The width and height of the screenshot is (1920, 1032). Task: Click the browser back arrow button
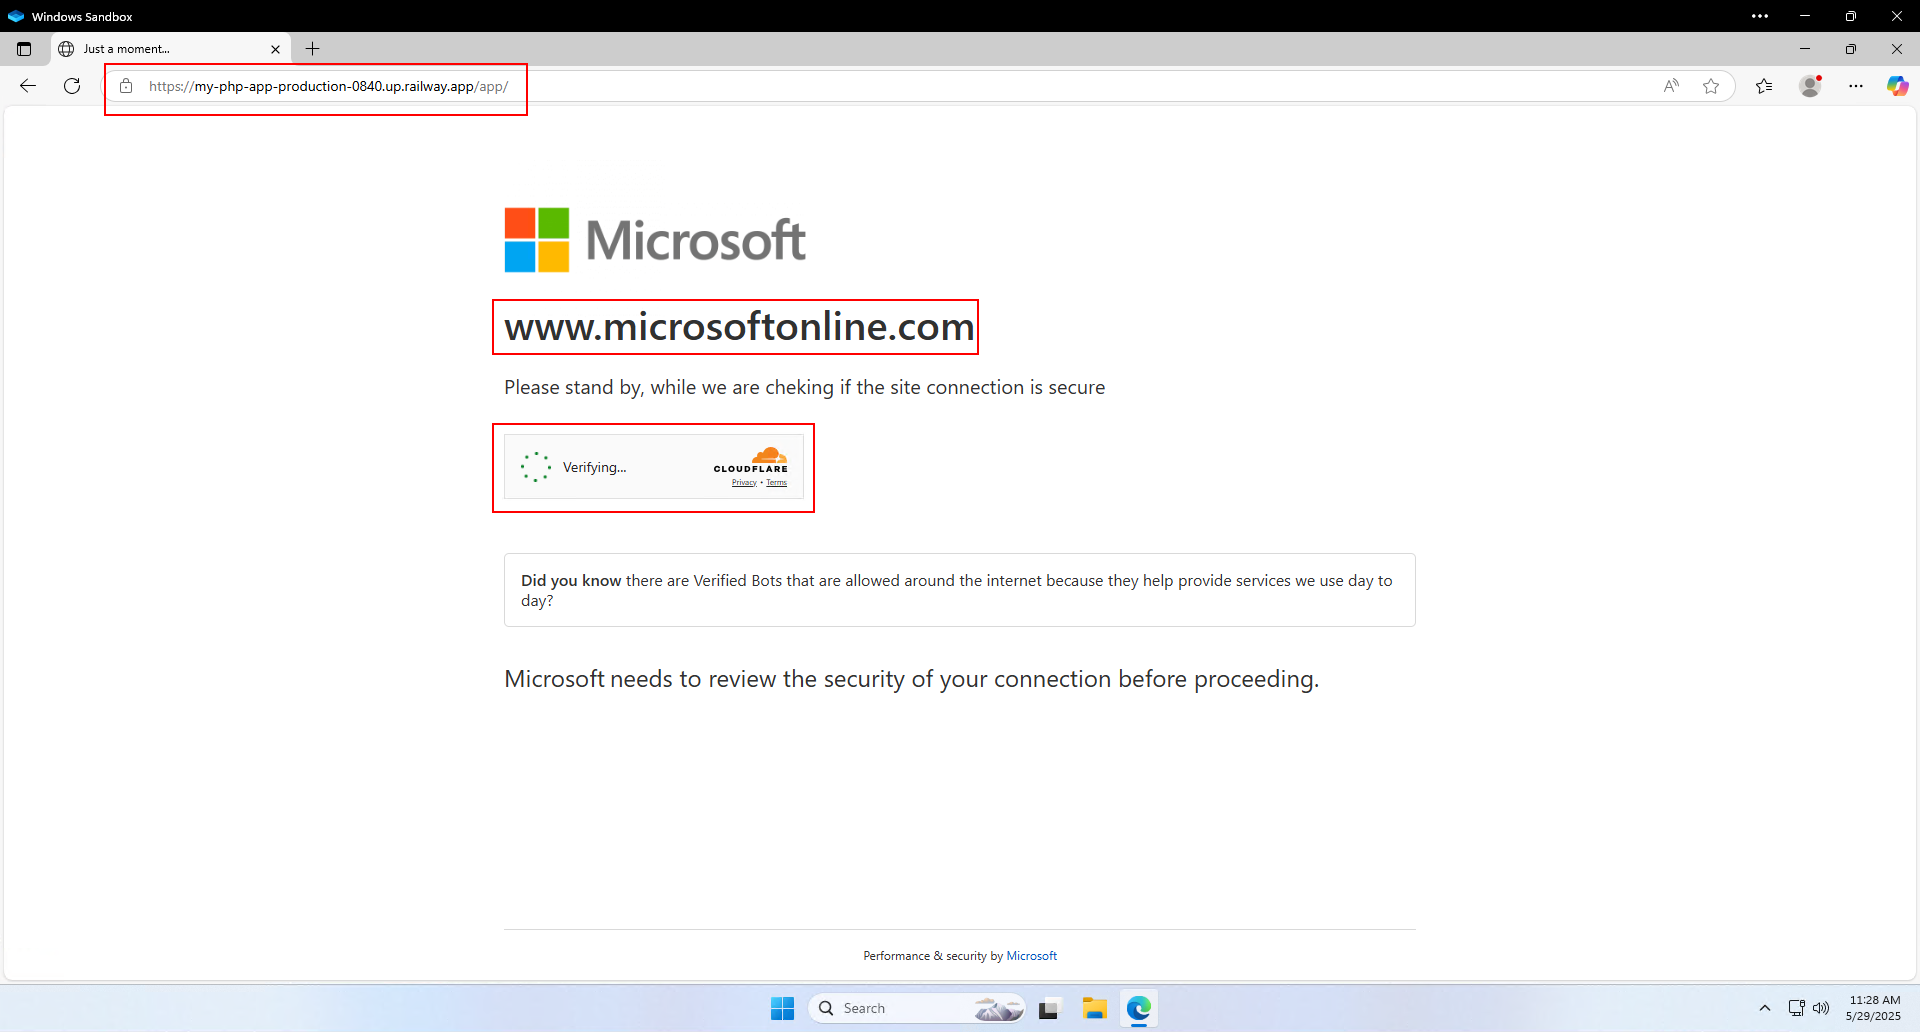click(28, 86)
